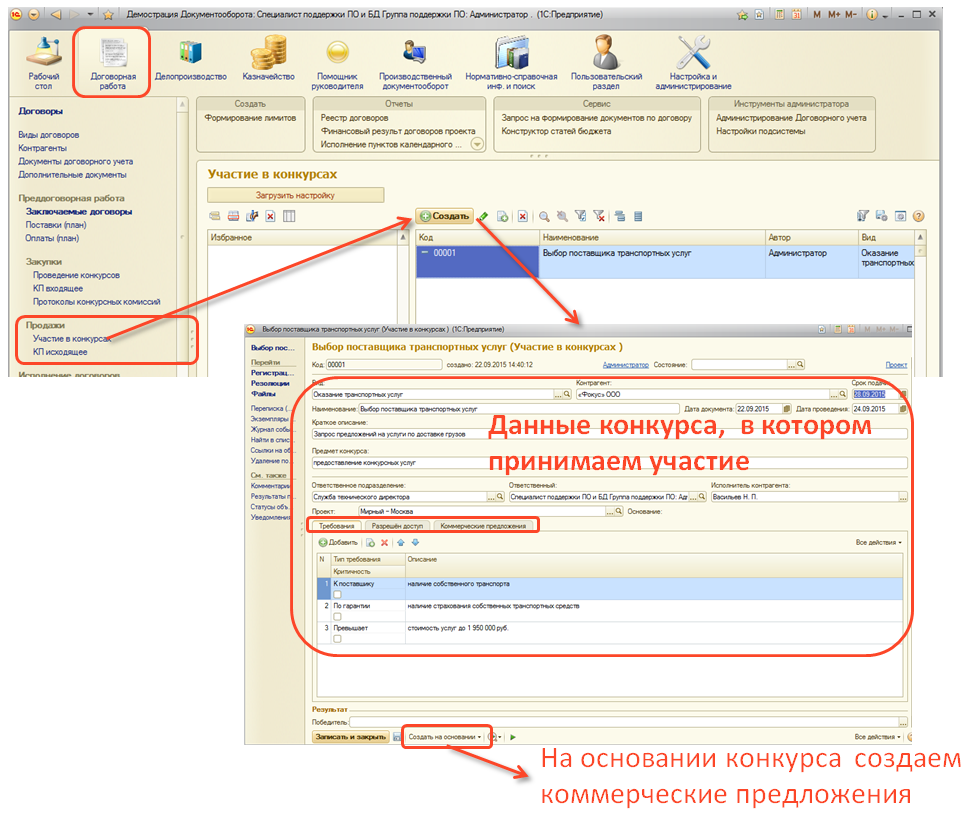The width and height of the screenshot is (967, 814).
Task: Switch to the Разрешён доступ tab
Action: (x=398, y=525)
